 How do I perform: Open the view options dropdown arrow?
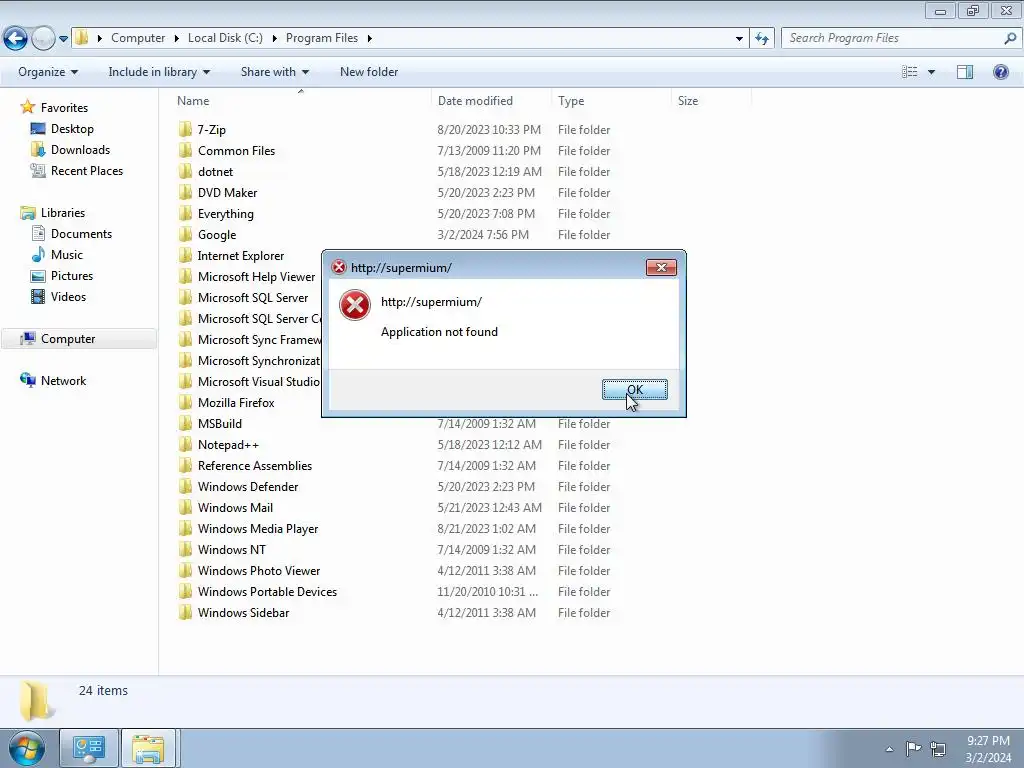931,72
